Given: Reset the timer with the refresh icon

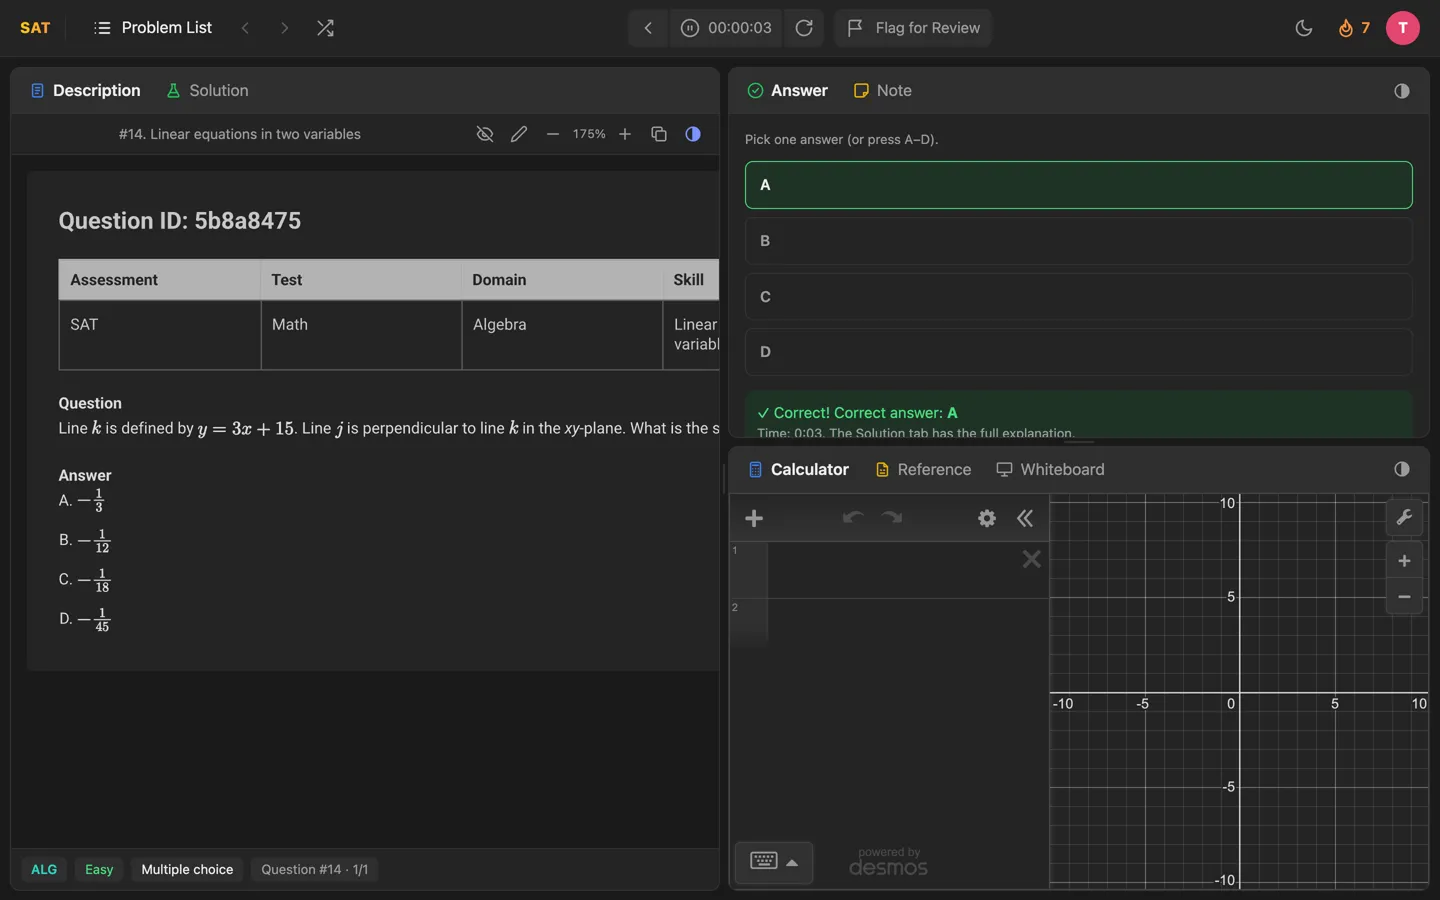Looking at the screenshot, I should coord(804,28).
